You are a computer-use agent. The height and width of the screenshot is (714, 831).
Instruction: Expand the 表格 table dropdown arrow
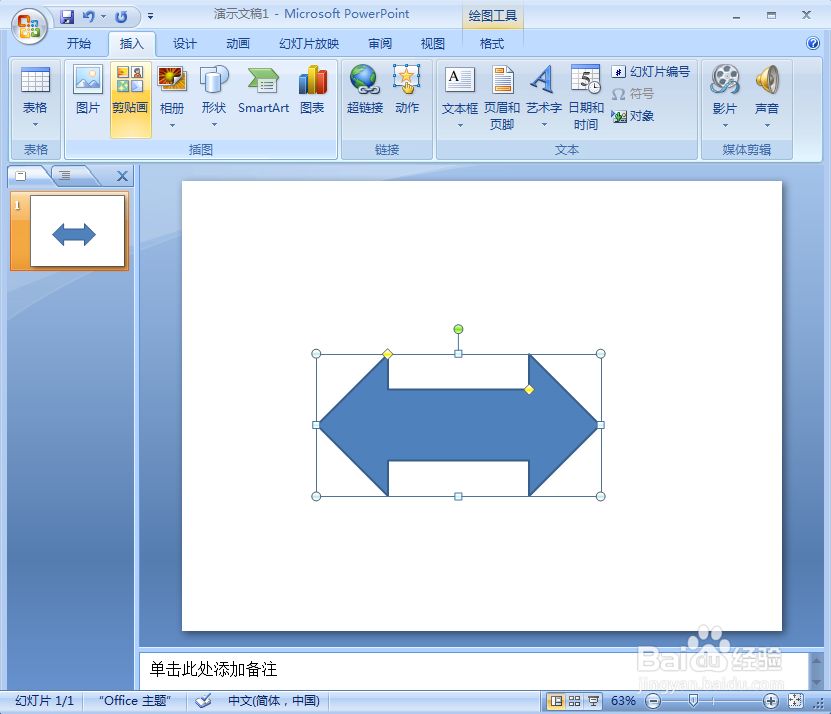tap(36, 125)
